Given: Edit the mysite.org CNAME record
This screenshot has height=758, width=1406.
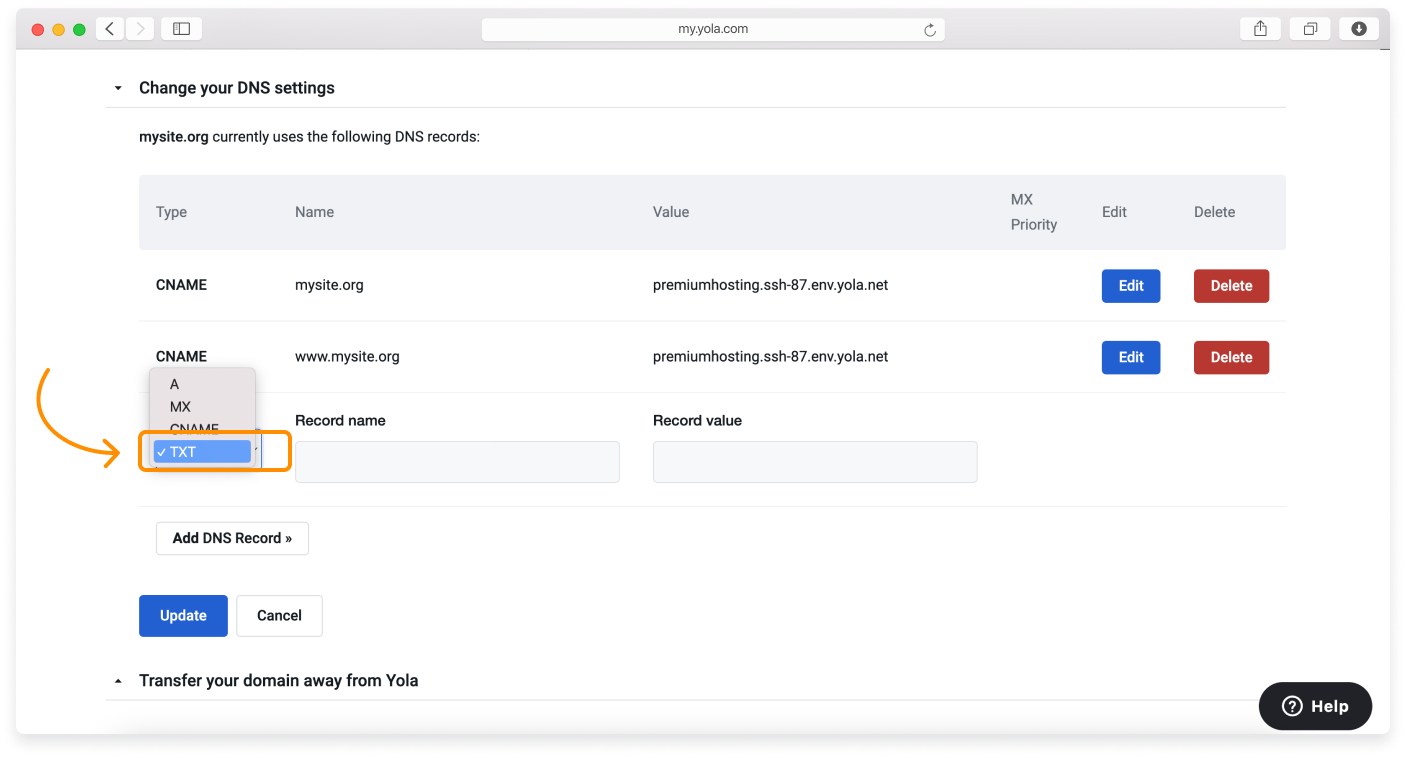Looking at the screenshot, I should coord(1131,285).
